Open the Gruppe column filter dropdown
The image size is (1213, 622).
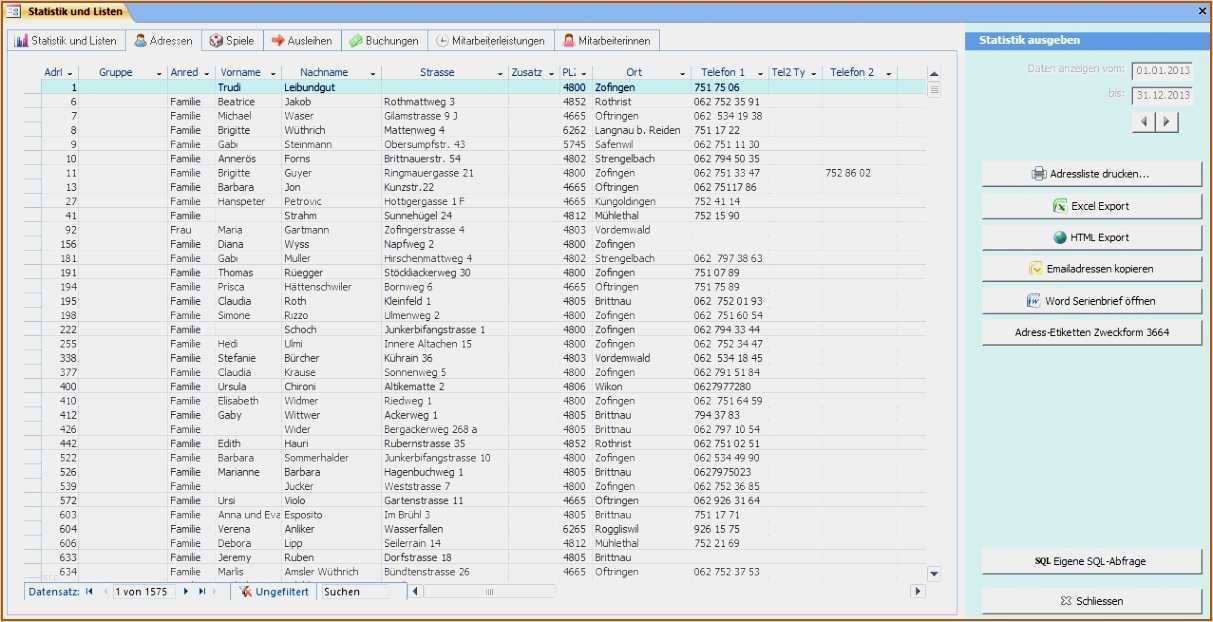157,72
